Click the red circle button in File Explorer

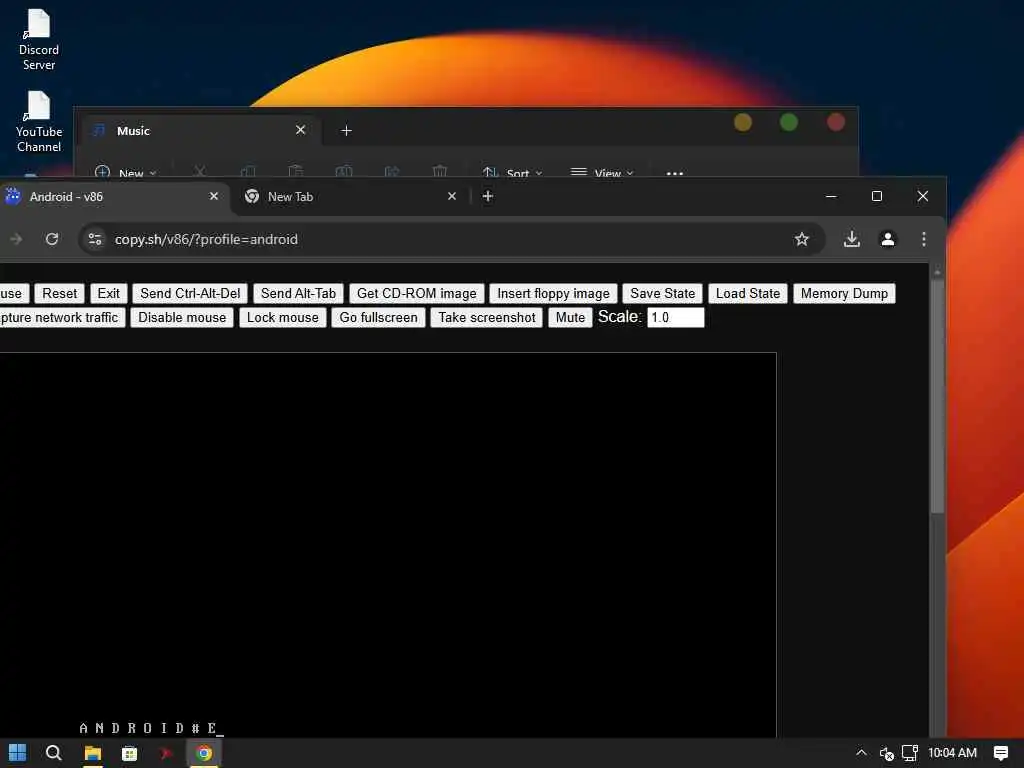coord(836,122)
